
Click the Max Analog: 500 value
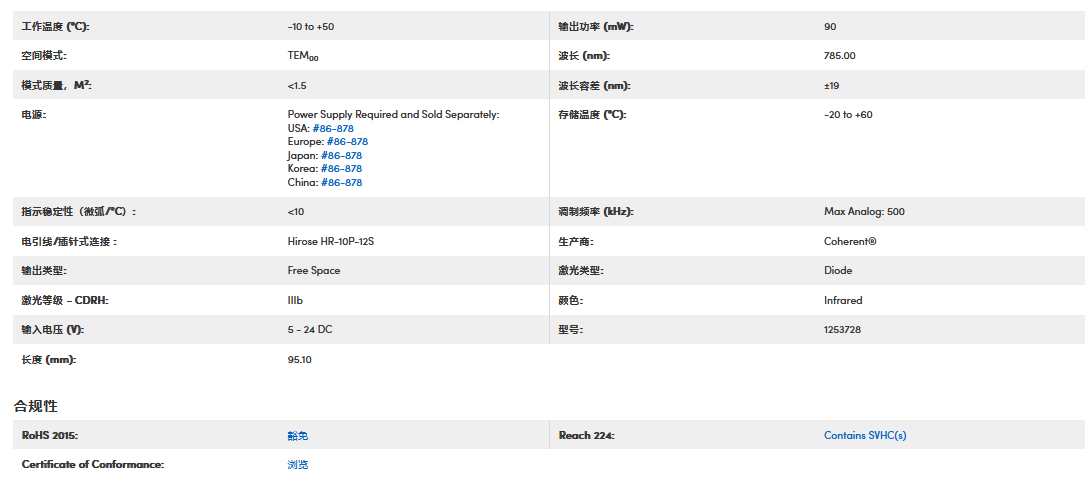[864, 212]
